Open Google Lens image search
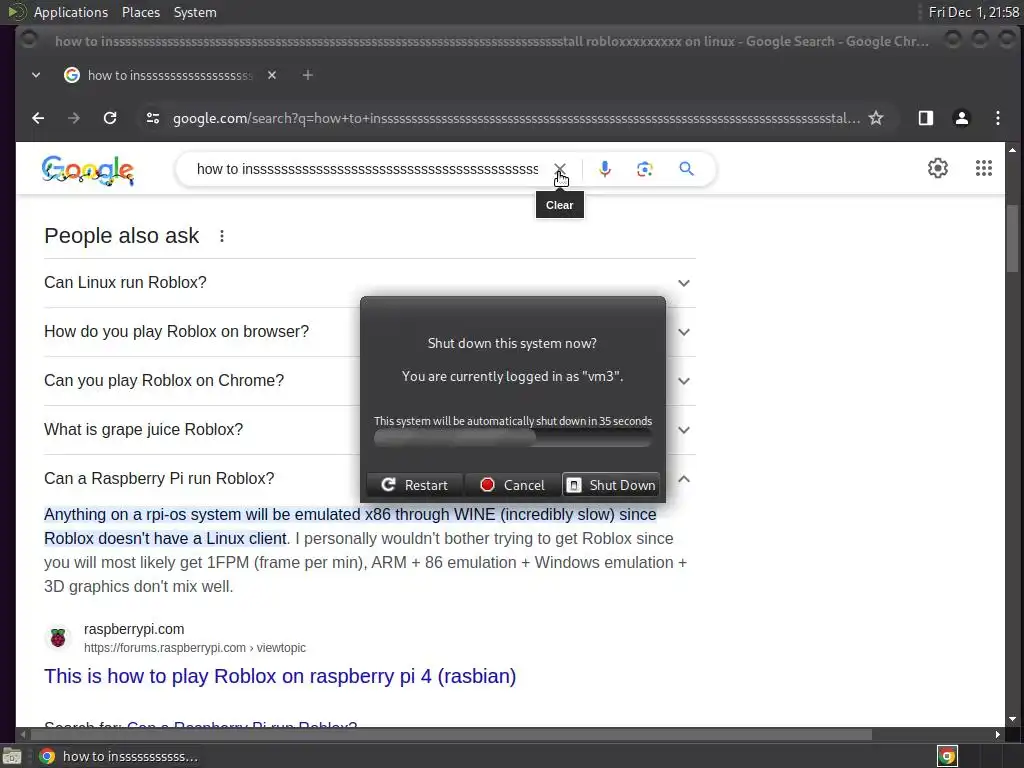Screen dimensions: 1024x768 click(x=645, y=169)
